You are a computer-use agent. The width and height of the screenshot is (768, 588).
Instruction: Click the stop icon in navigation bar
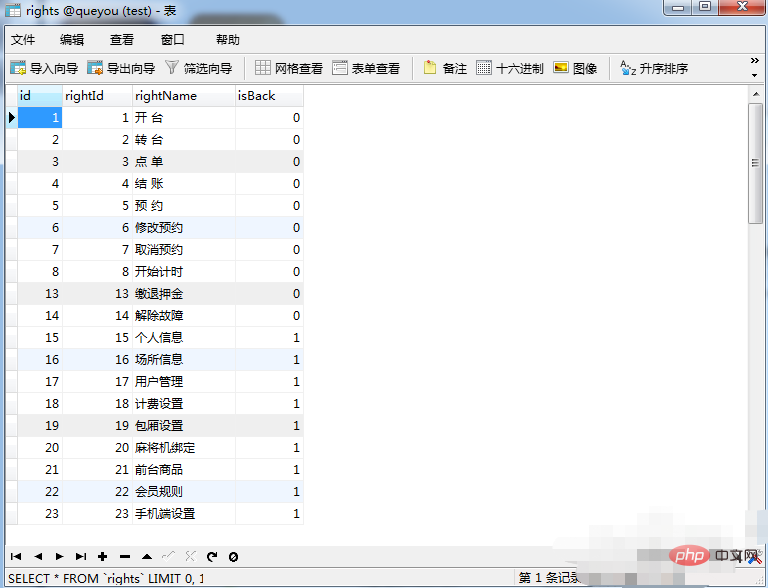[x=234, y=557]
